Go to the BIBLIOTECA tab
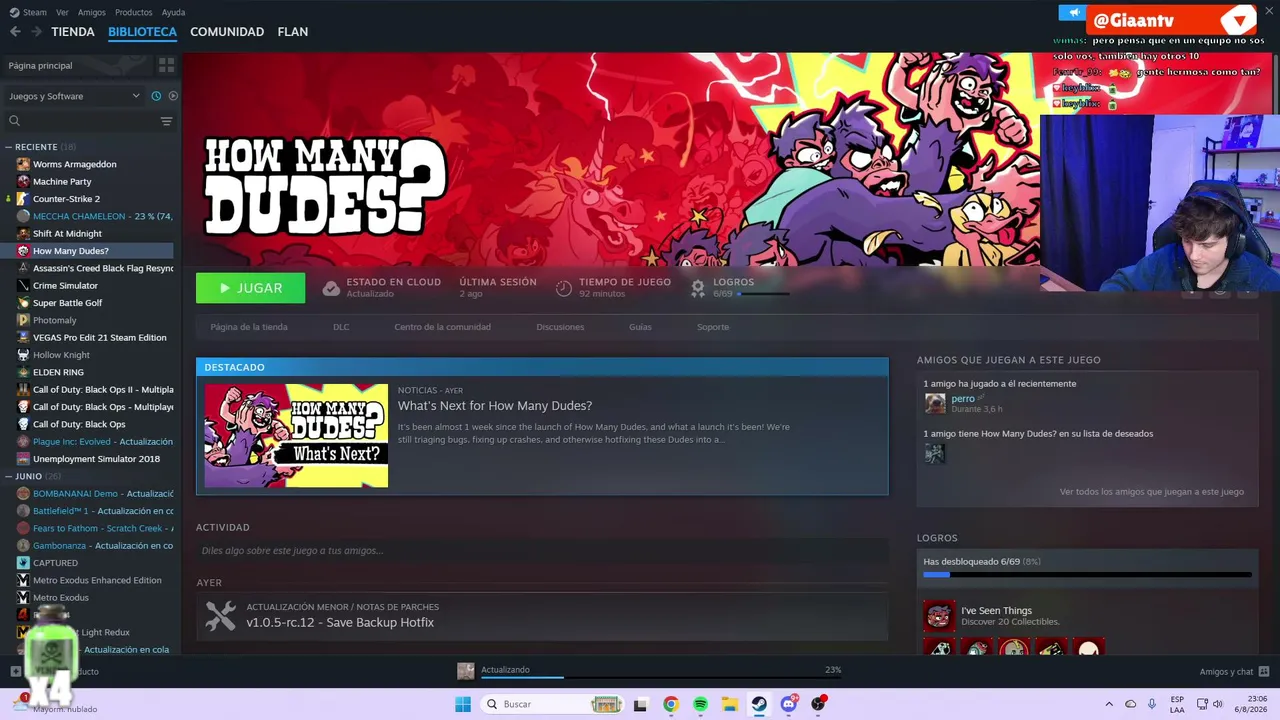The height and width of the screenshot is (720, 1280). tap(142, 32)
